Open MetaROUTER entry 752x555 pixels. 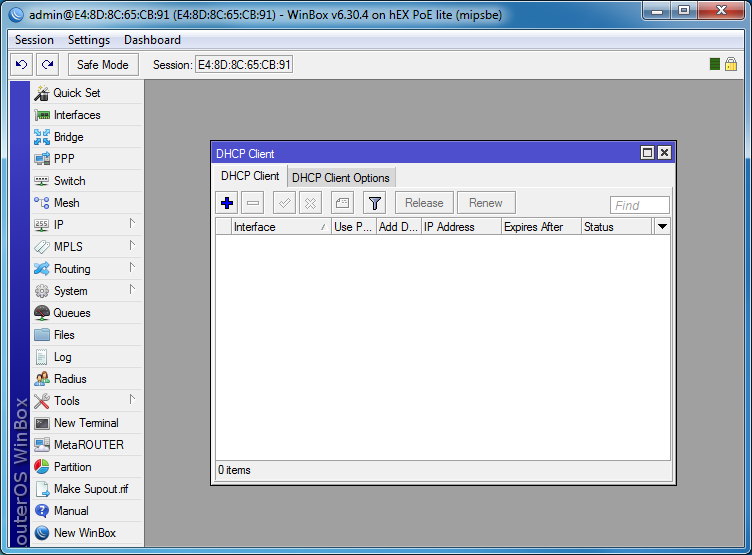pos(88,445)
